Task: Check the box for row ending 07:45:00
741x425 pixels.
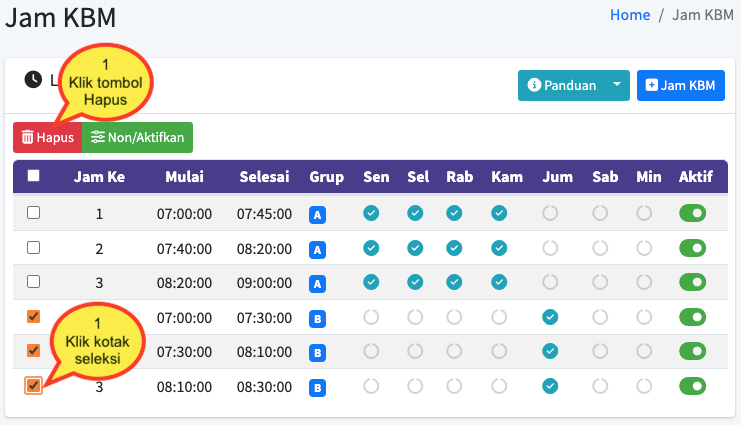Action: [x=34, y=213]
